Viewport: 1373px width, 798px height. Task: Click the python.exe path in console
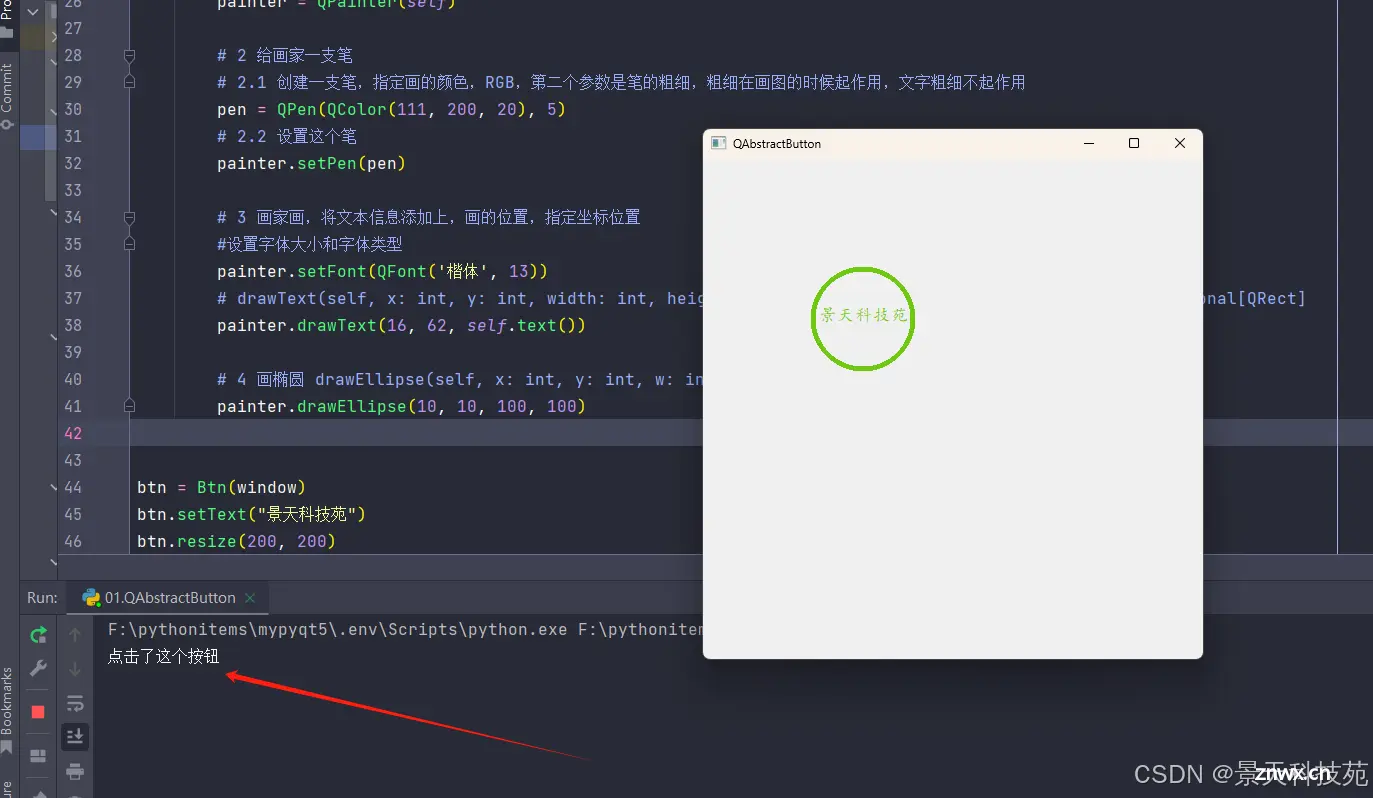tap(337, 630)
